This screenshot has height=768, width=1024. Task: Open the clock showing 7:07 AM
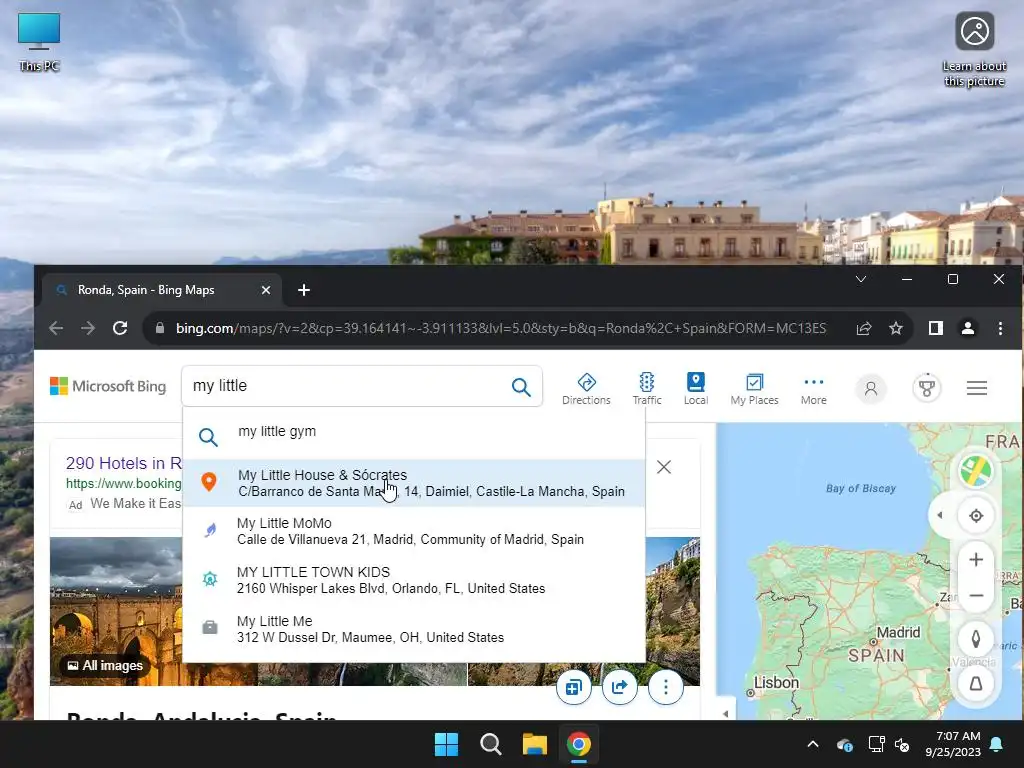coord(953,744)
